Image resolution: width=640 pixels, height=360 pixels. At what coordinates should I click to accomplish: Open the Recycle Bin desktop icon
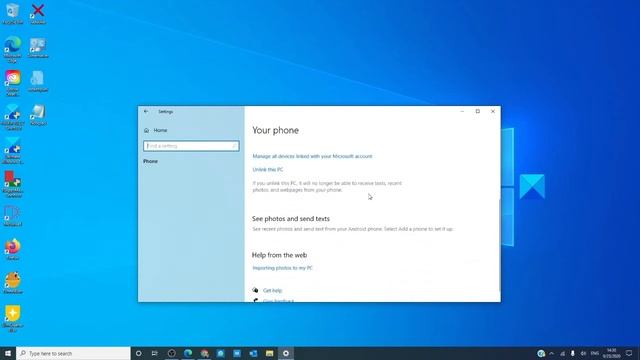[x=12, y=13]
